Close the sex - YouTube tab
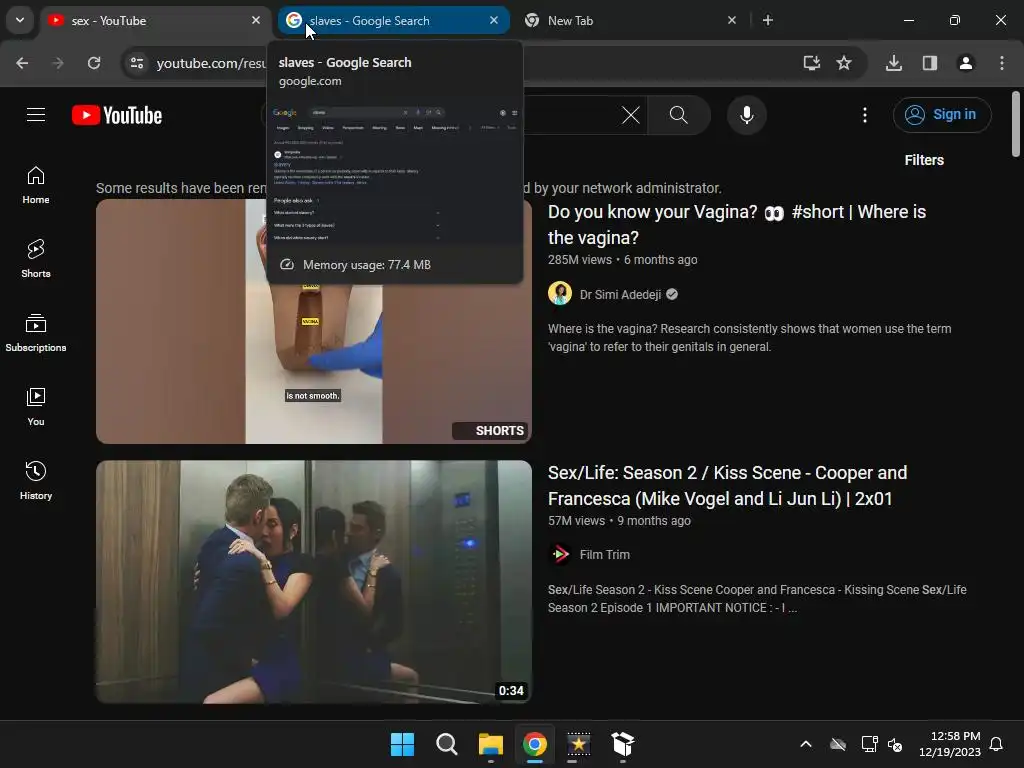 256,20
